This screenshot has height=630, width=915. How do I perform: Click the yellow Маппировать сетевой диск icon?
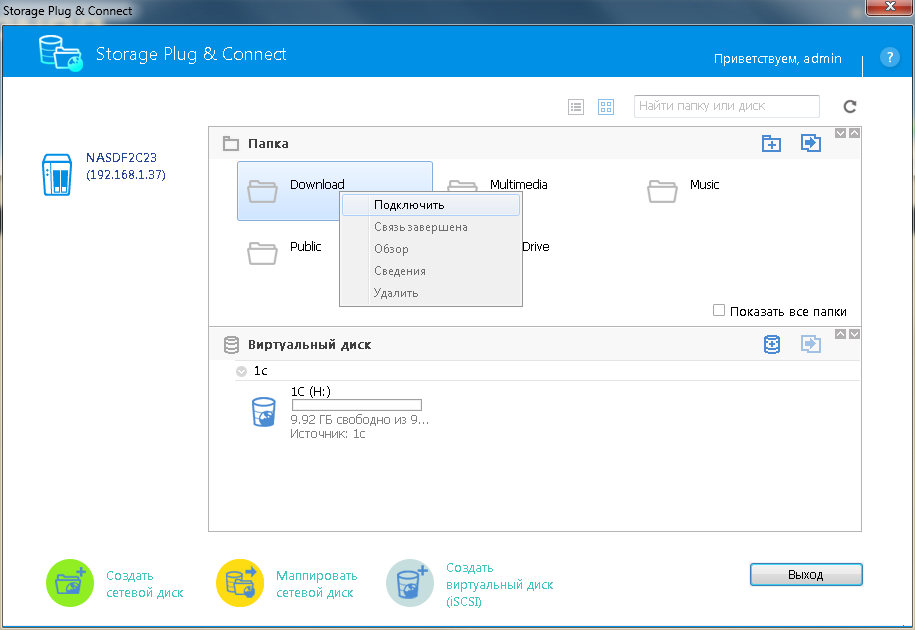coord(240,583)
